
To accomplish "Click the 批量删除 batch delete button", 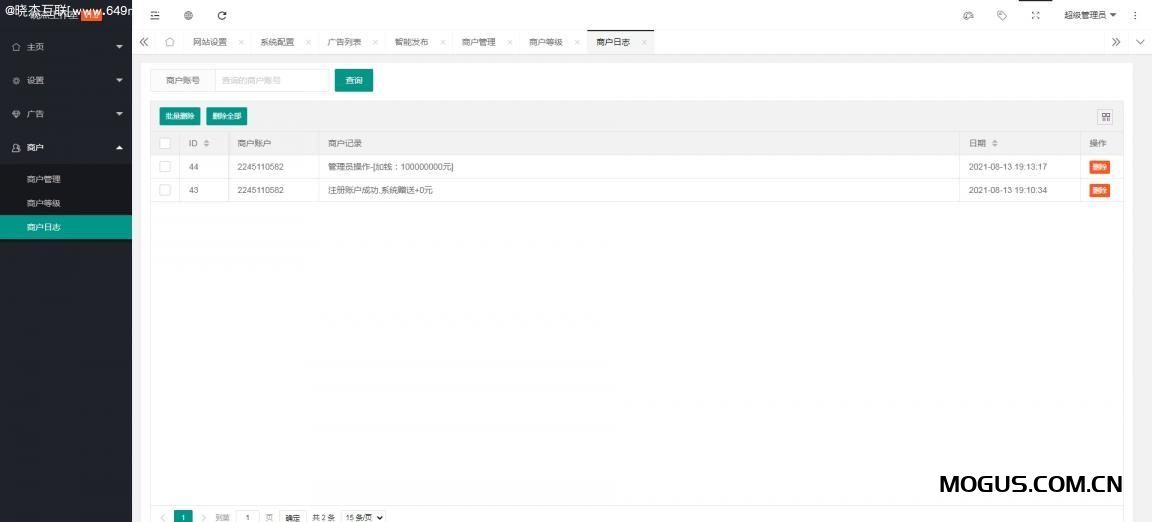I will [x=180, y=116].
